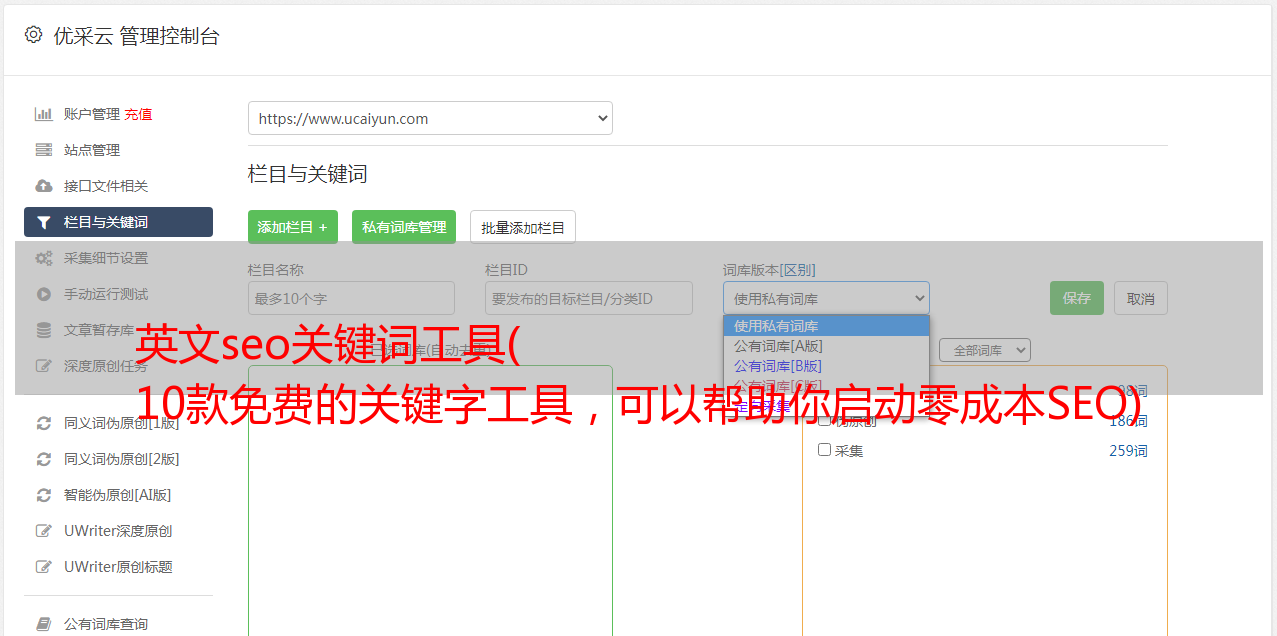
Task: Click the server icon beside 站点管理
Action: pyautogui.click(x=43, y=150)
